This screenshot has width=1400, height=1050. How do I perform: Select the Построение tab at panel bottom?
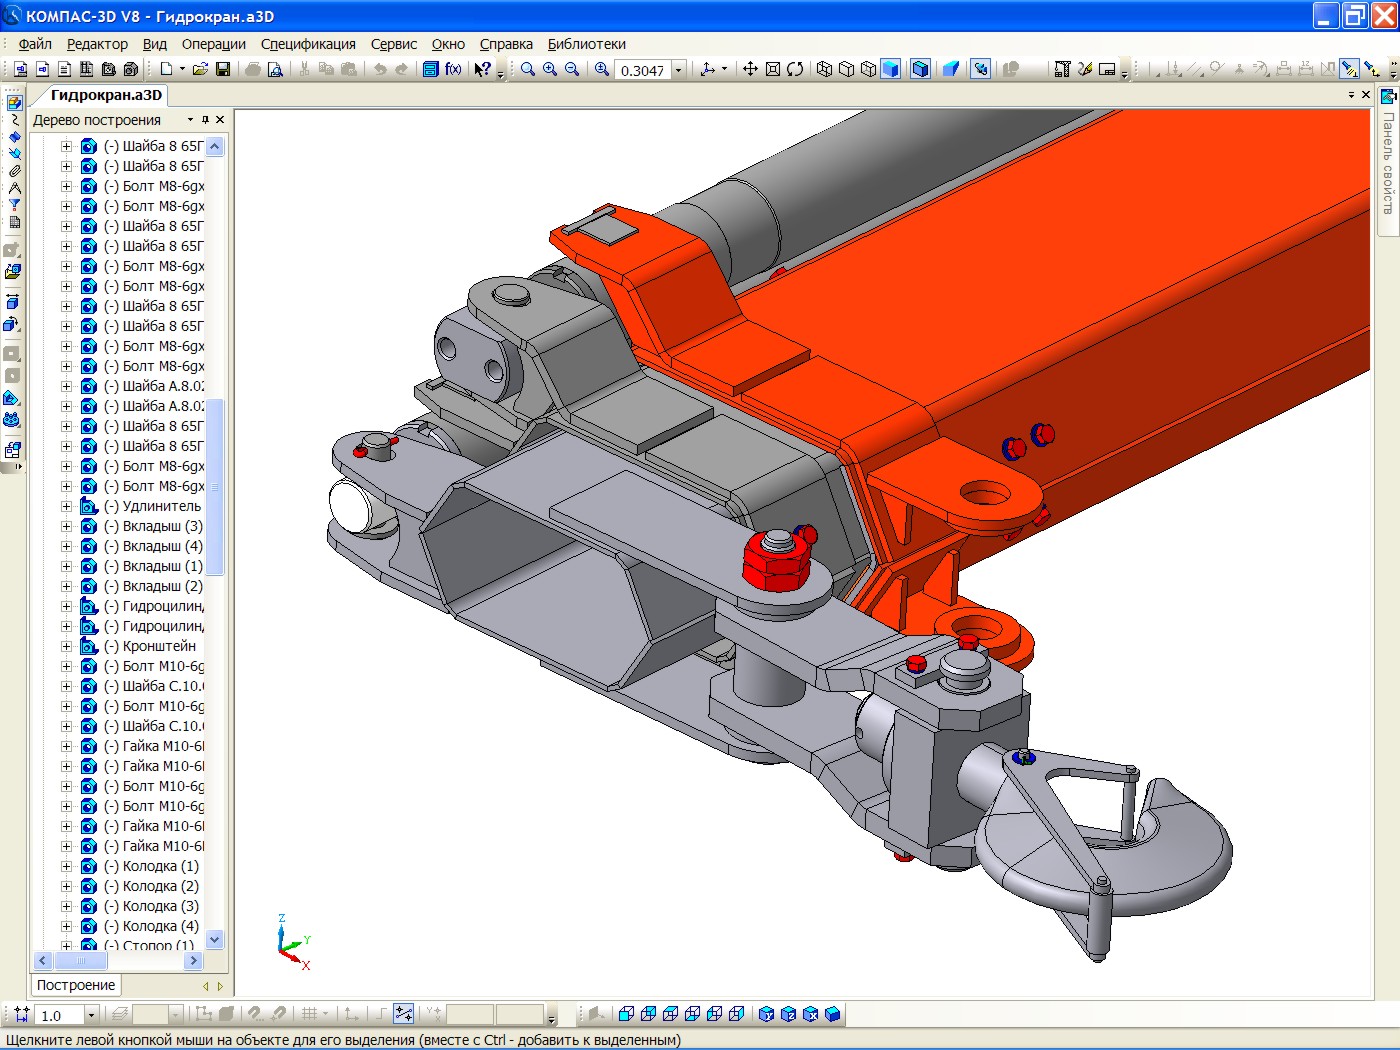pos(76,985)
